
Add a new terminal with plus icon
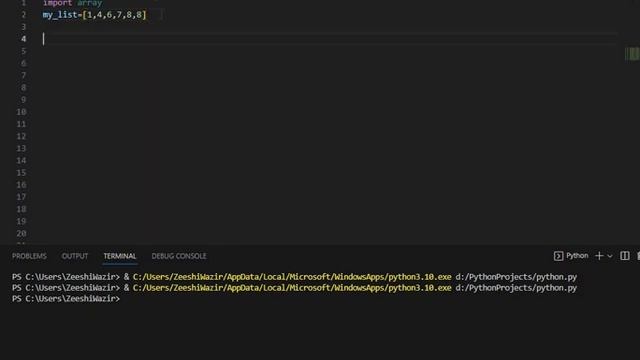pos(599,256)
